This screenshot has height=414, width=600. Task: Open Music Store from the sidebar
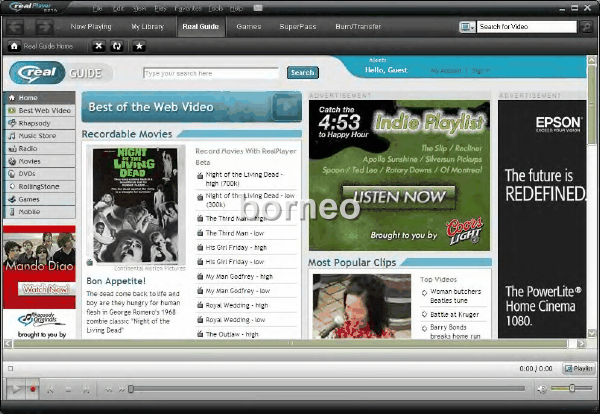pyautogui.click(x=40, y=135)
